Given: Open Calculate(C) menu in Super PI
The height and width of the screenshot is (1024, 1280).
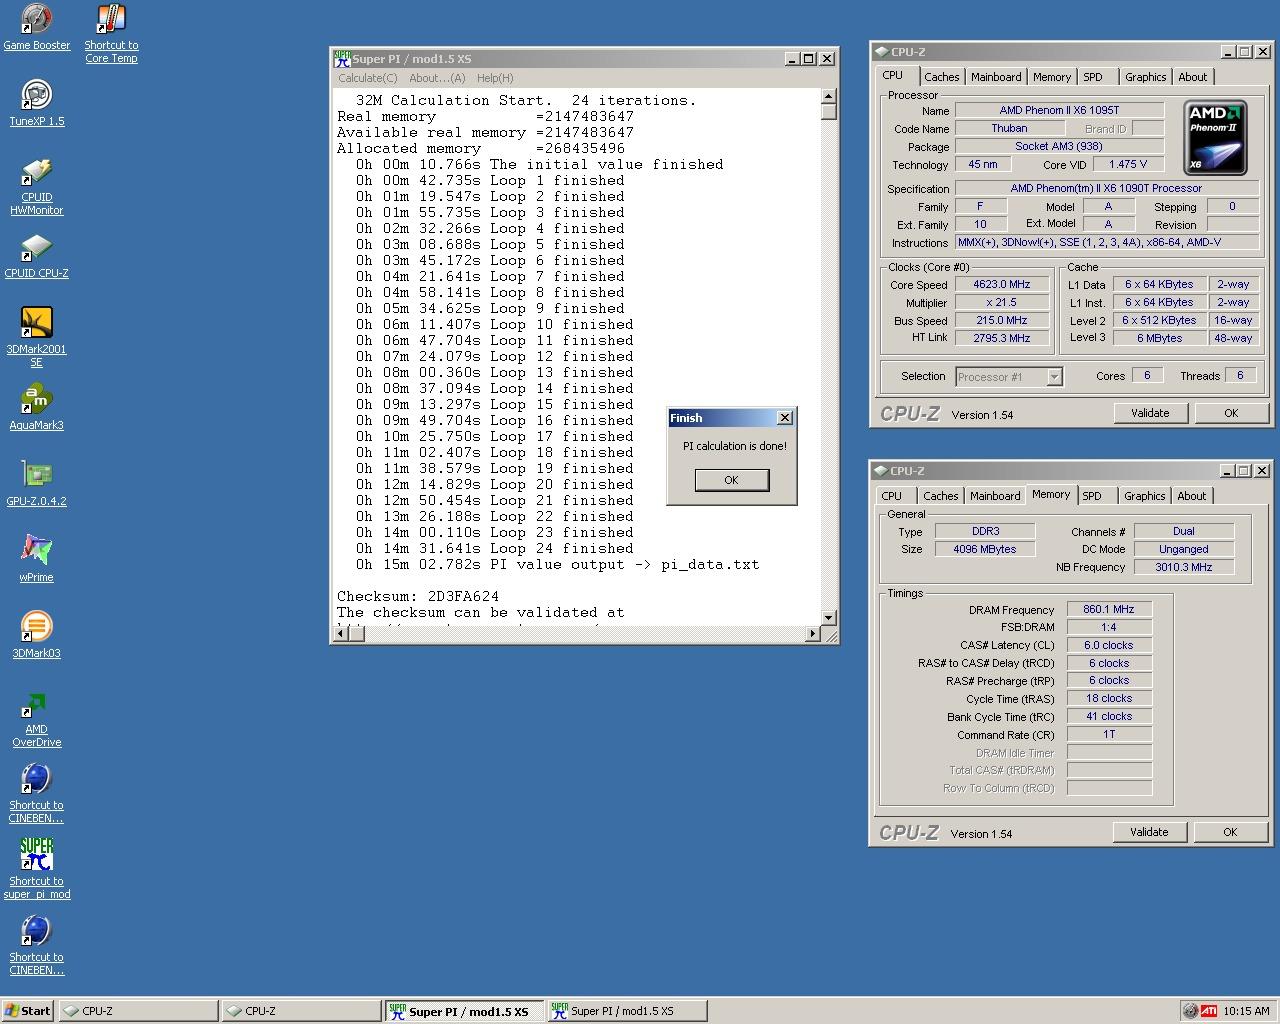Looking at the screenshot, I should pos(367,78).
